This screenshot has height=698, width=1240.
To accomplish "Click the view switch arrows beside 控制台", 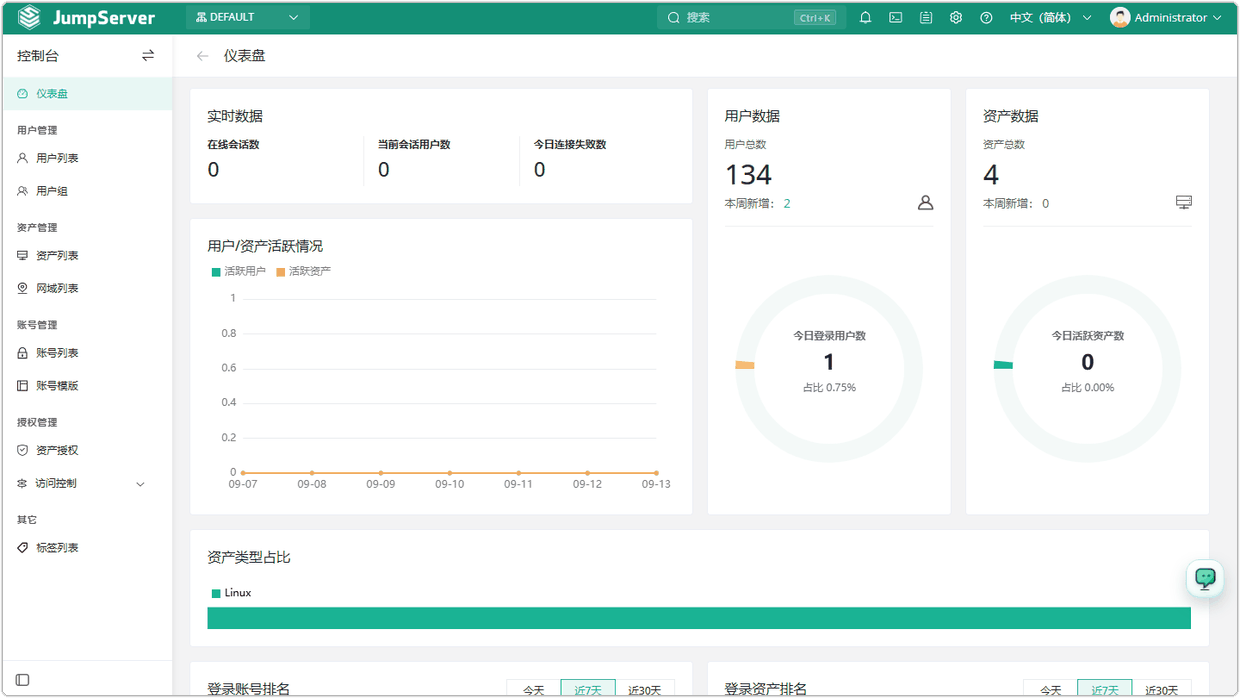I will (x=148, y=56).
